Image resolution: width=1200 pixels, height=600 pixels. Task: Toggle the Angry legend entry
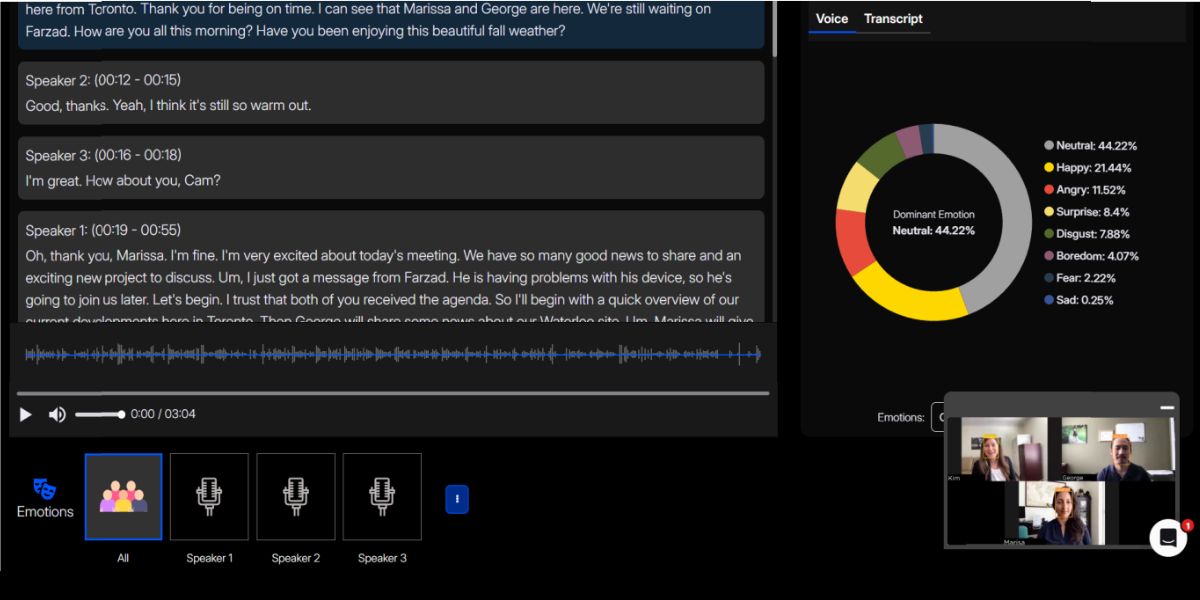[x=1085, y=190]
